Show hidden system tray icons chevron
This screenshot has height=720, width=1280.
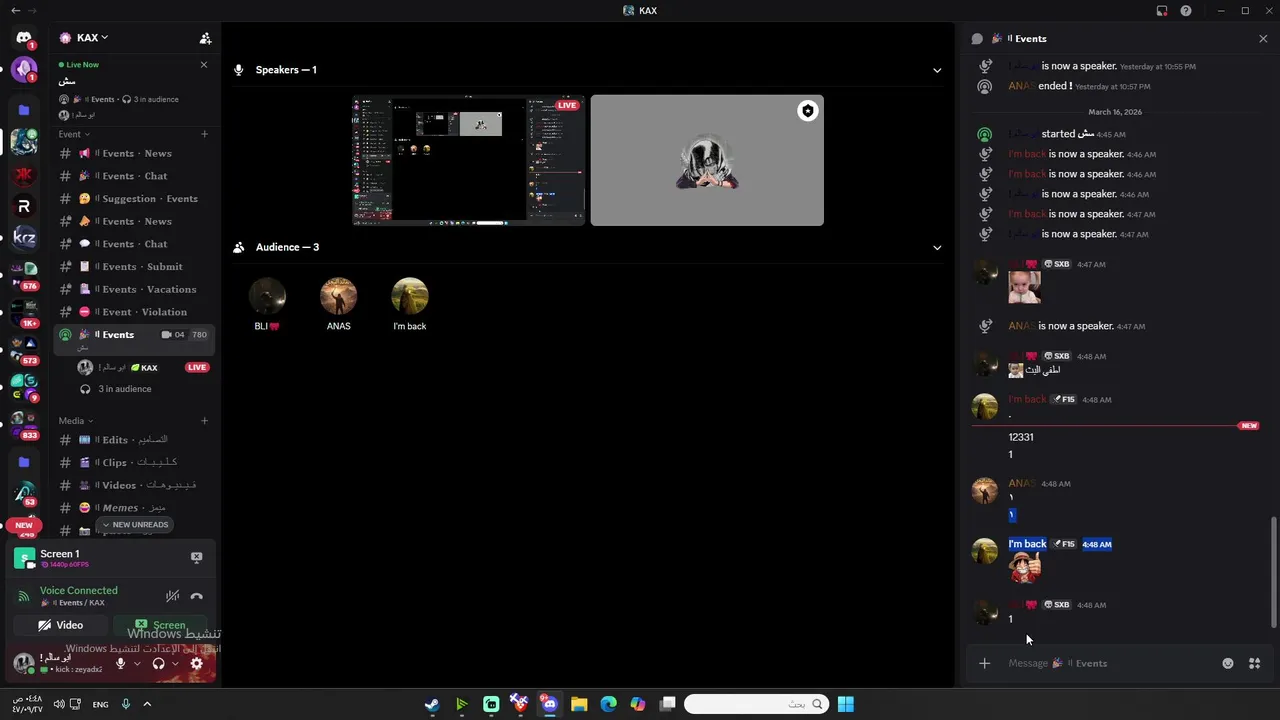pos(147,704)
